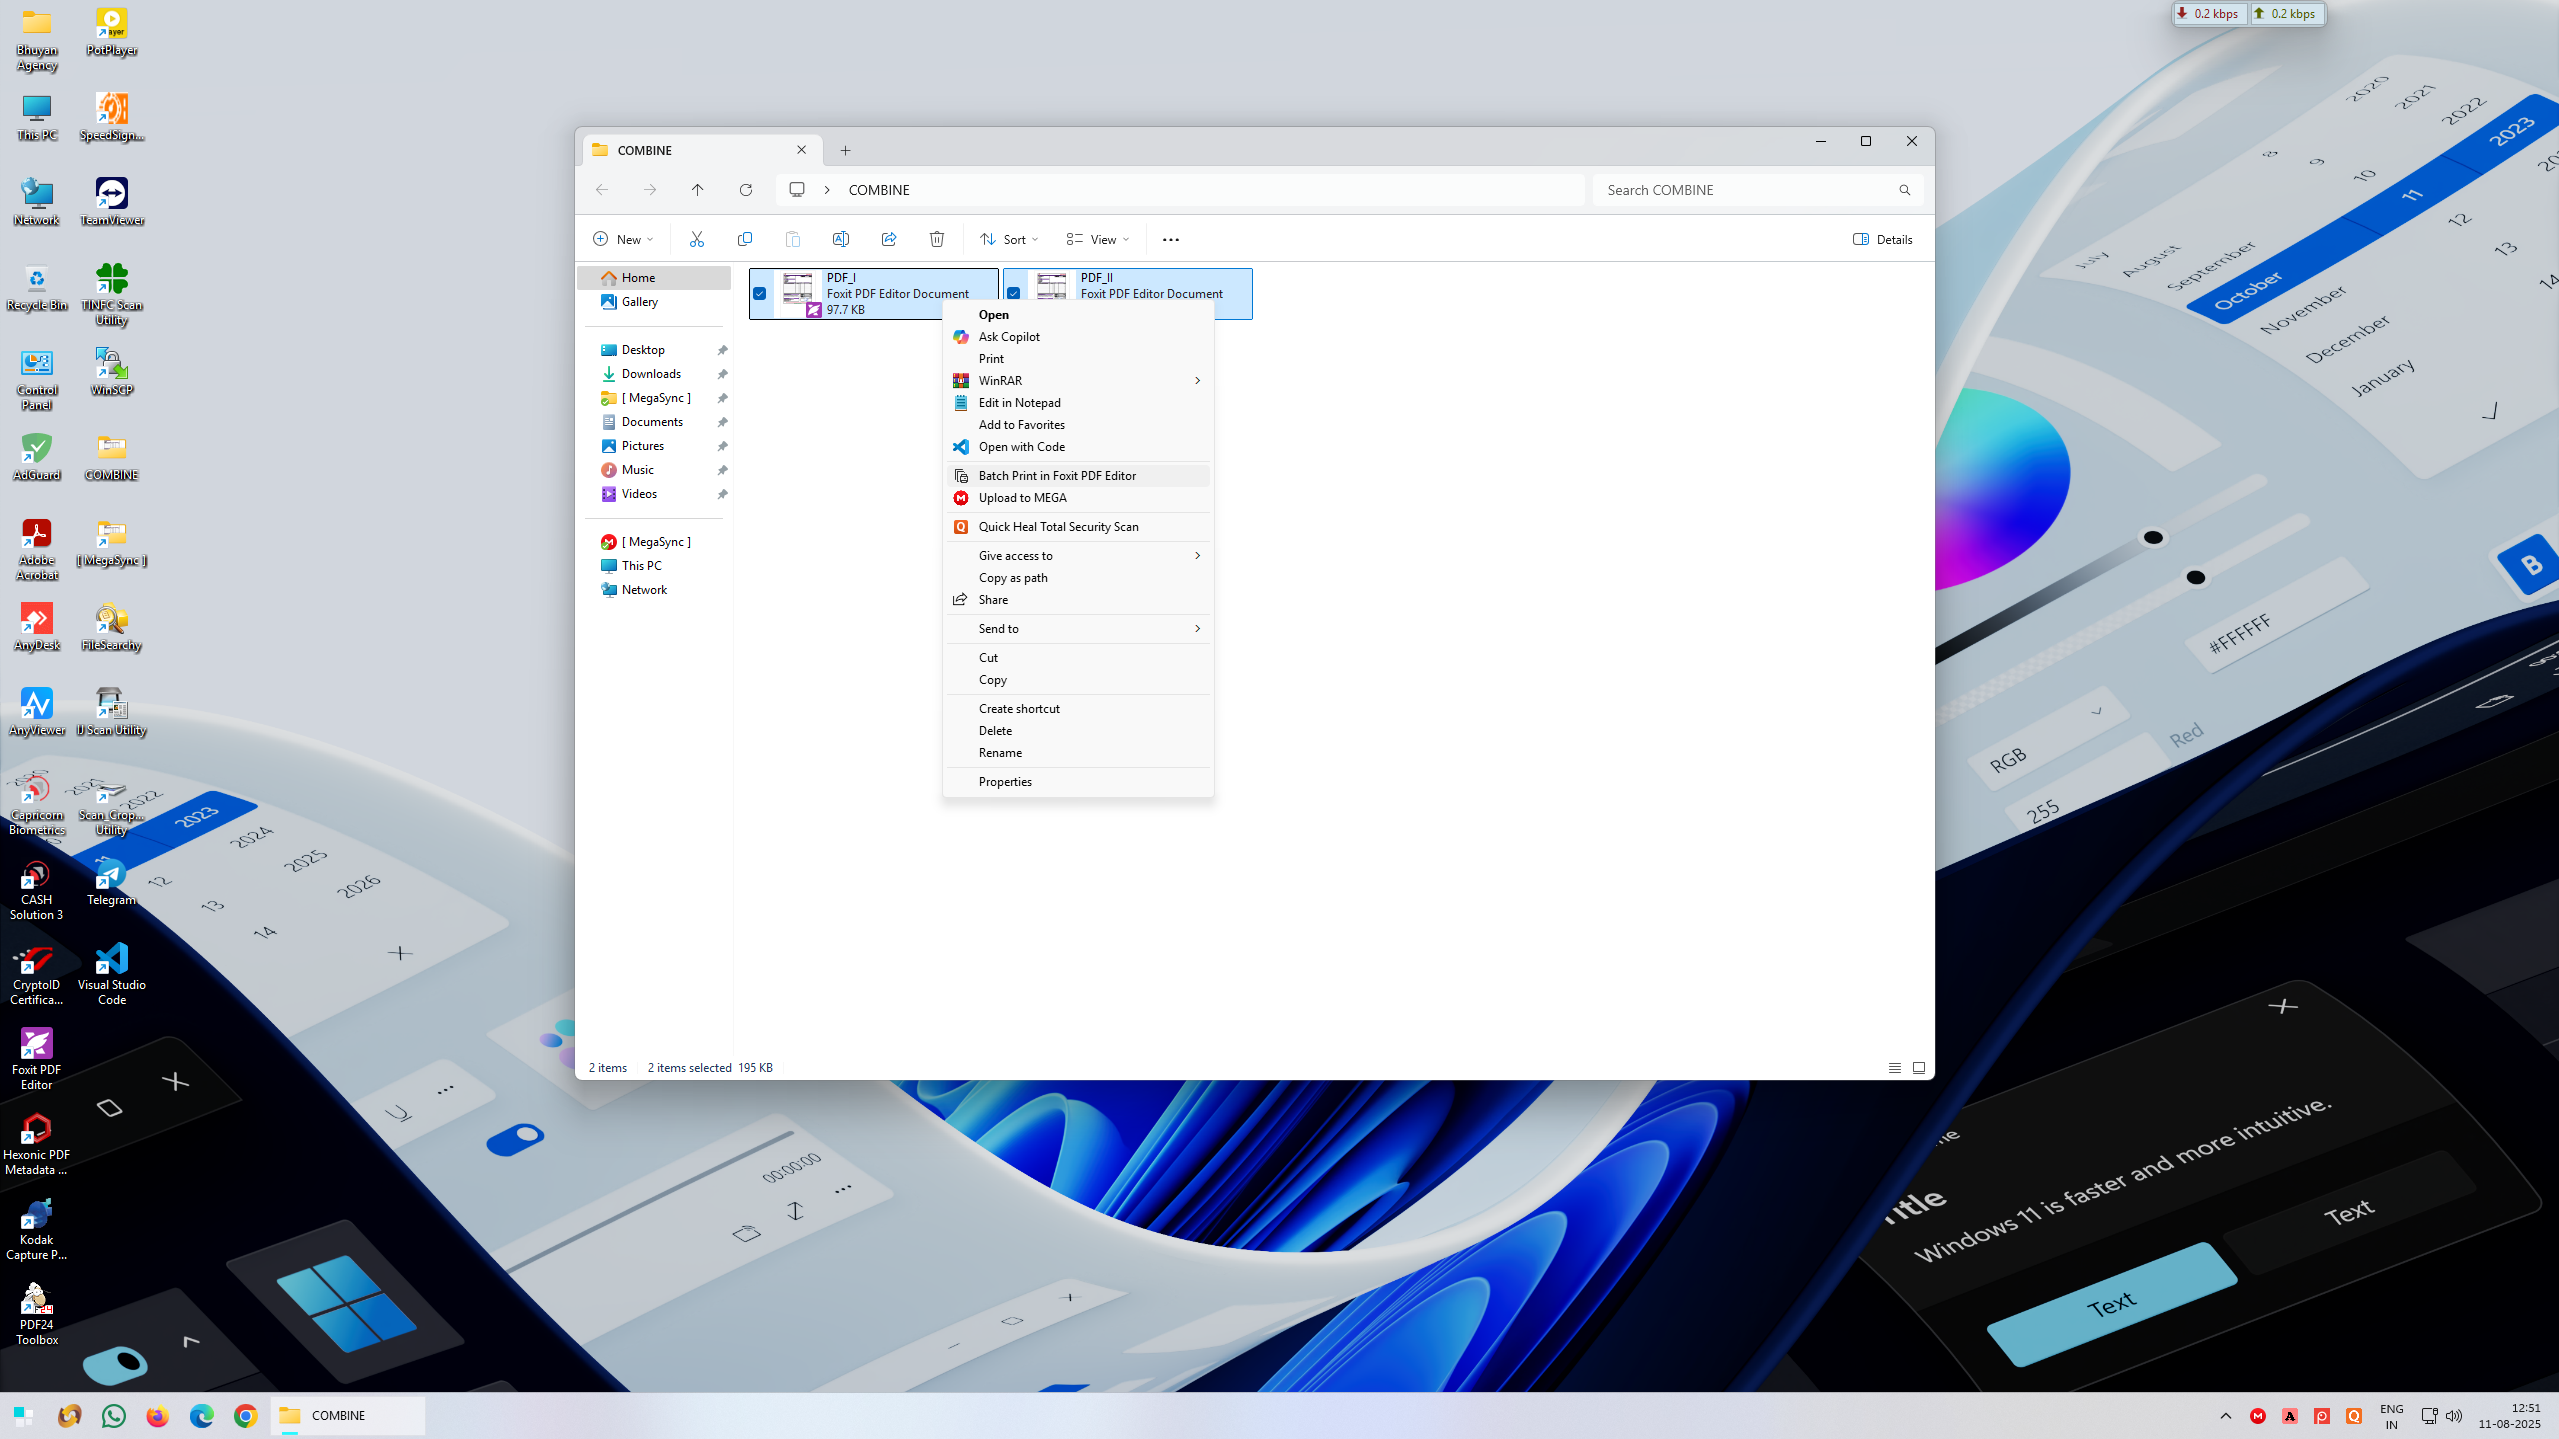Select the PDF_II file thumbnail
The width and height of the screenshot is (2559, 1439).
point(1051,288)
